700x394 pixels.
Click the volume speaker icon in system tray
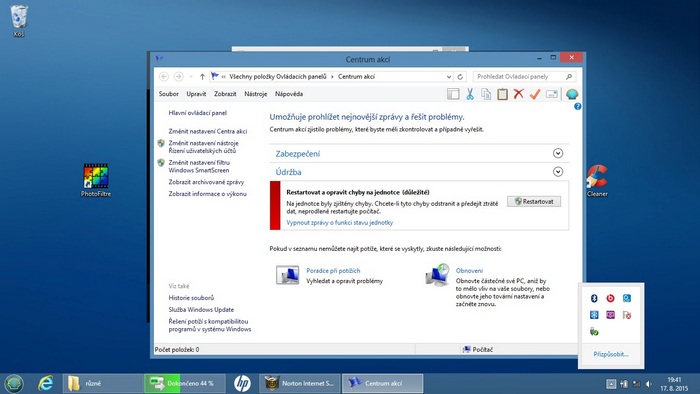[649, 384]
